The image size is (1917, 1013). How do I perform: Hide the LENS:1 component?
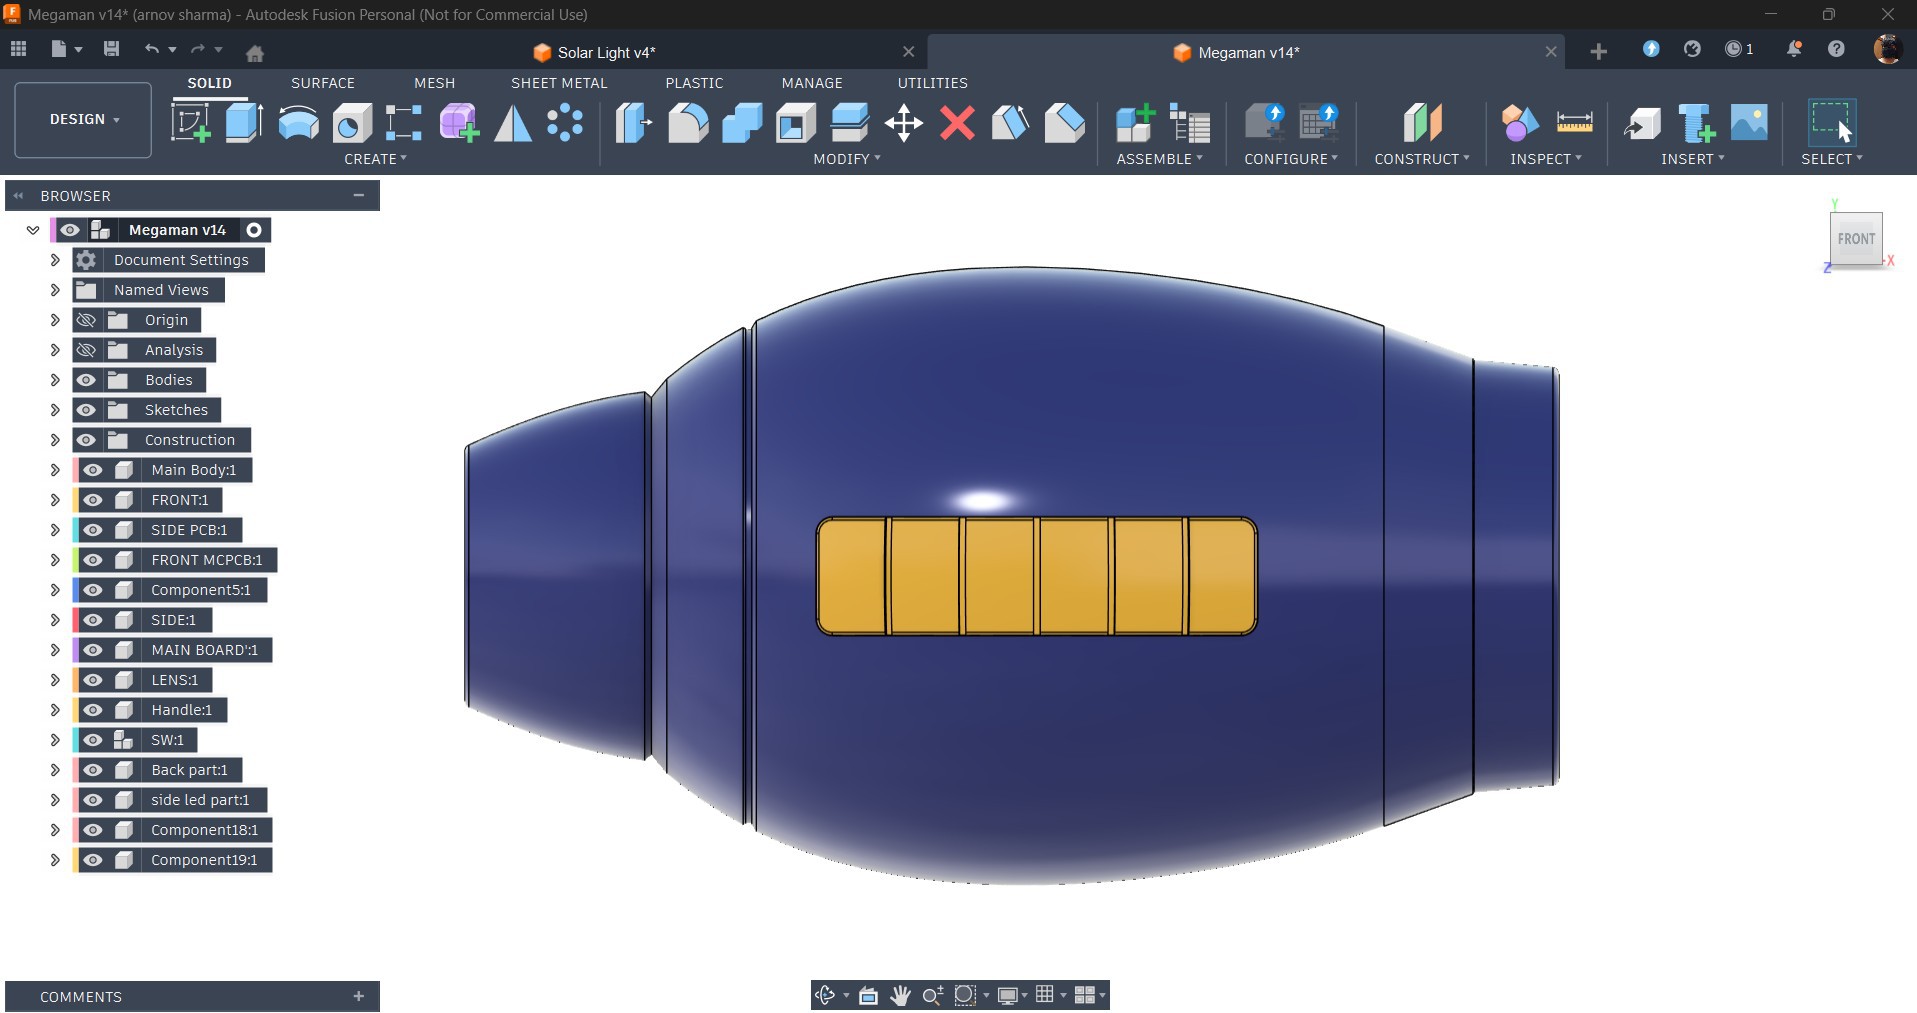tap(93, 680)
